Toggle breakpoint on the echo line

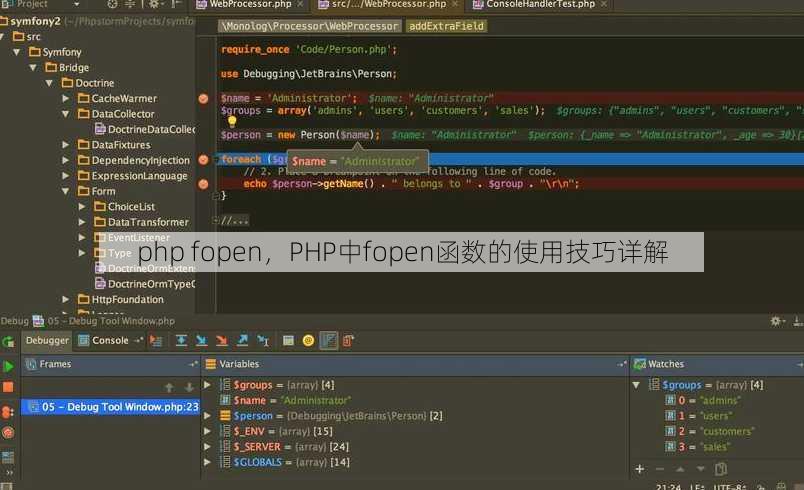204,183
